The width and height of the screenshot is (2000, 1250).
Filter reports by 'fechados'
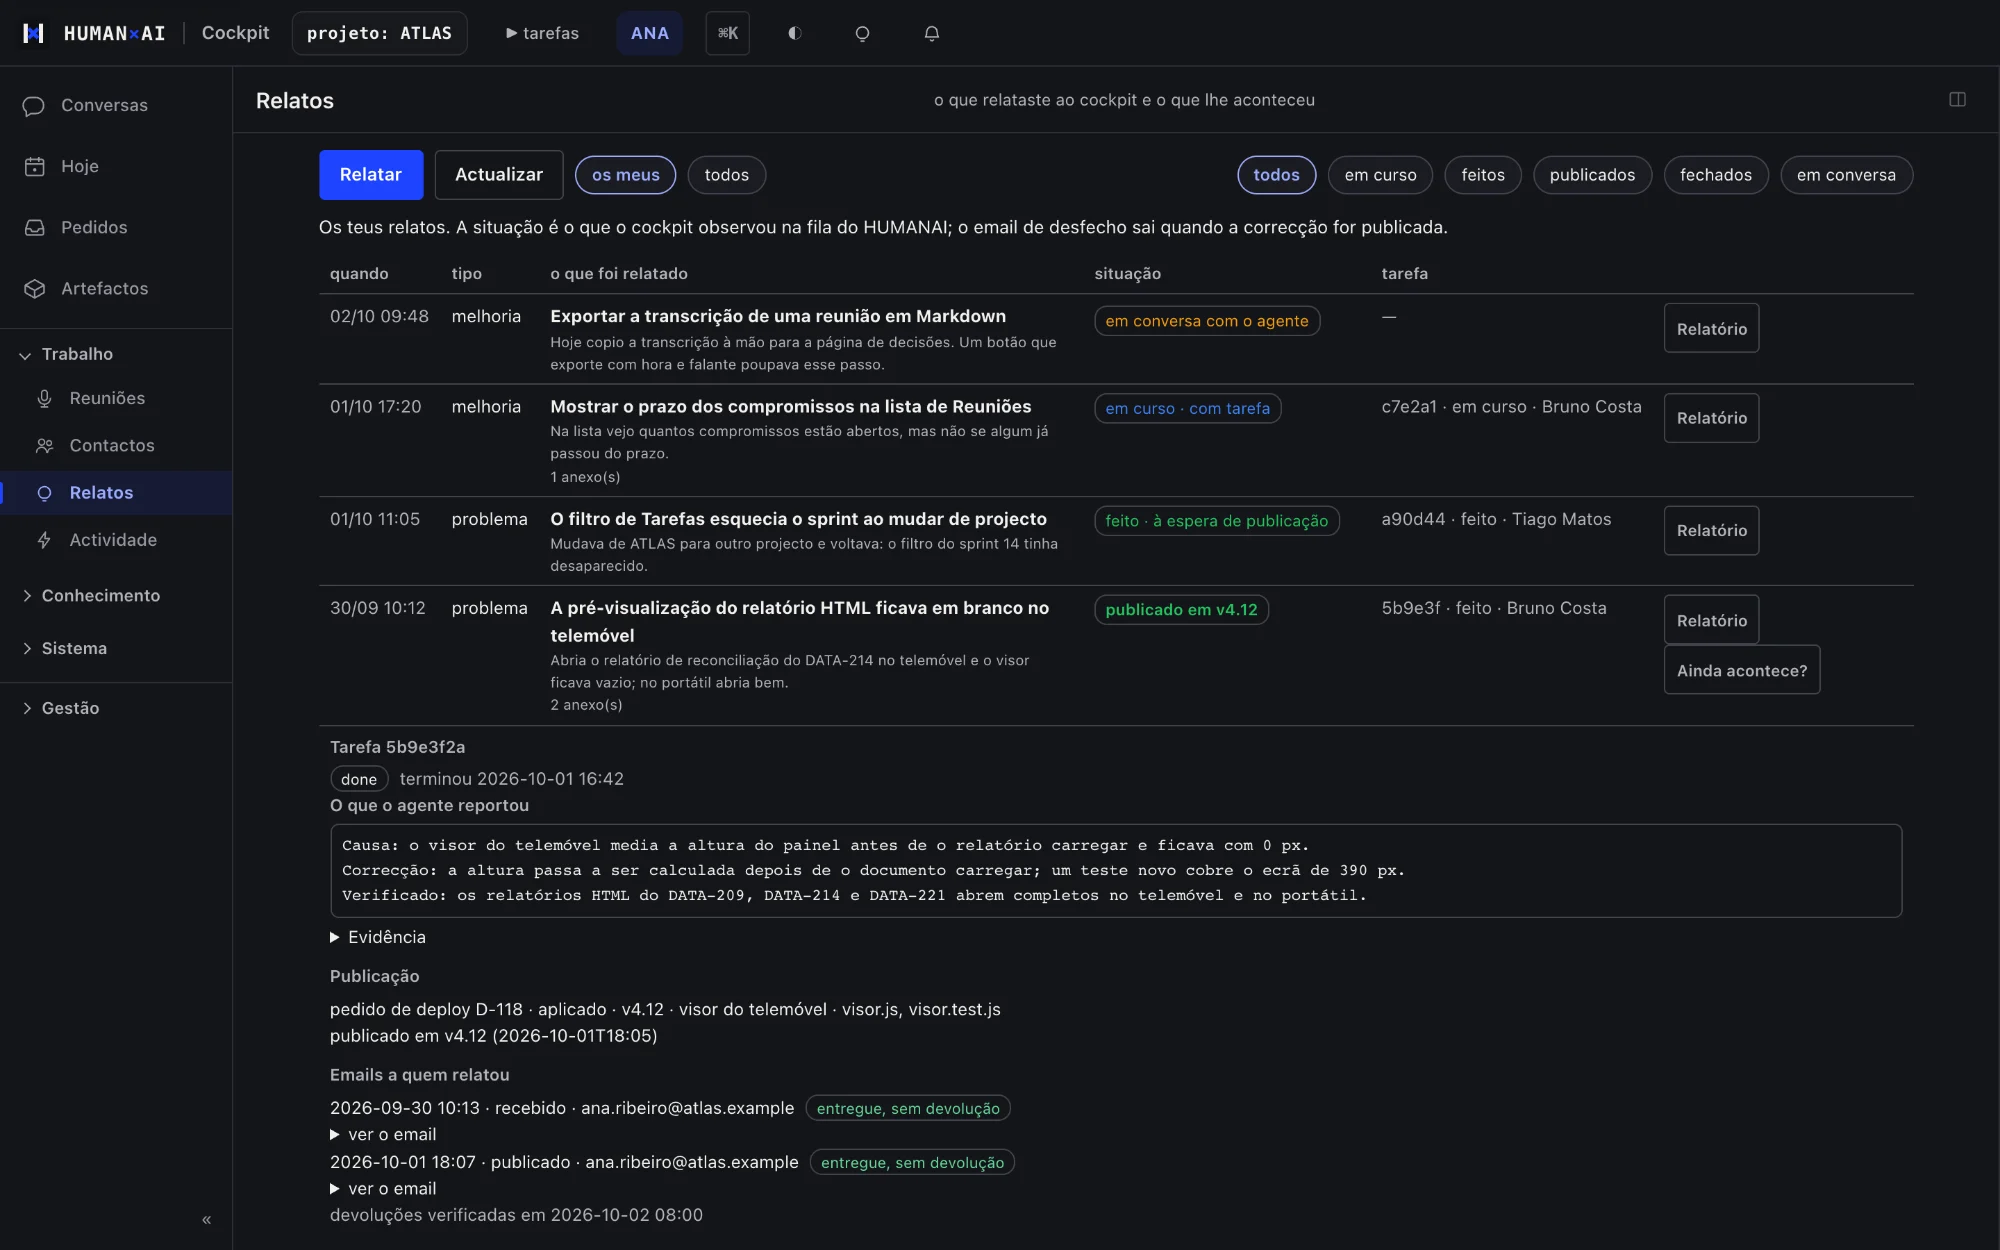coord(1715,175)
